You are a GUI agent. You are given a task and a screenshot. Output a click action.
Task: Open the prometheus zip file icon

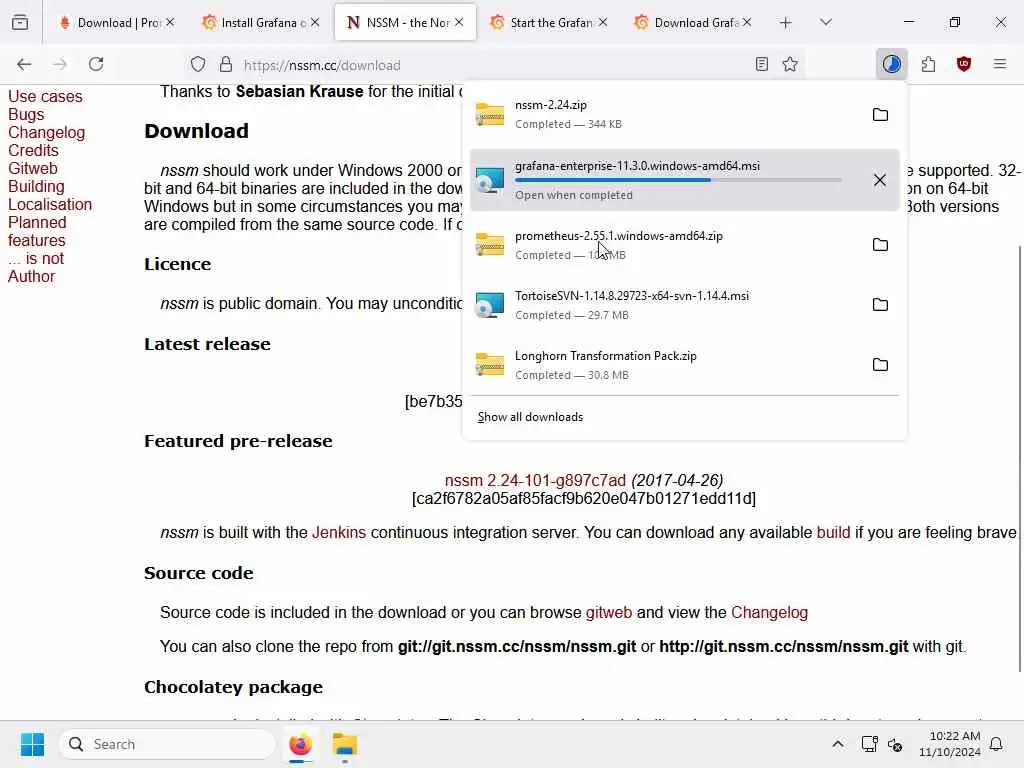[x=490, y=245]
